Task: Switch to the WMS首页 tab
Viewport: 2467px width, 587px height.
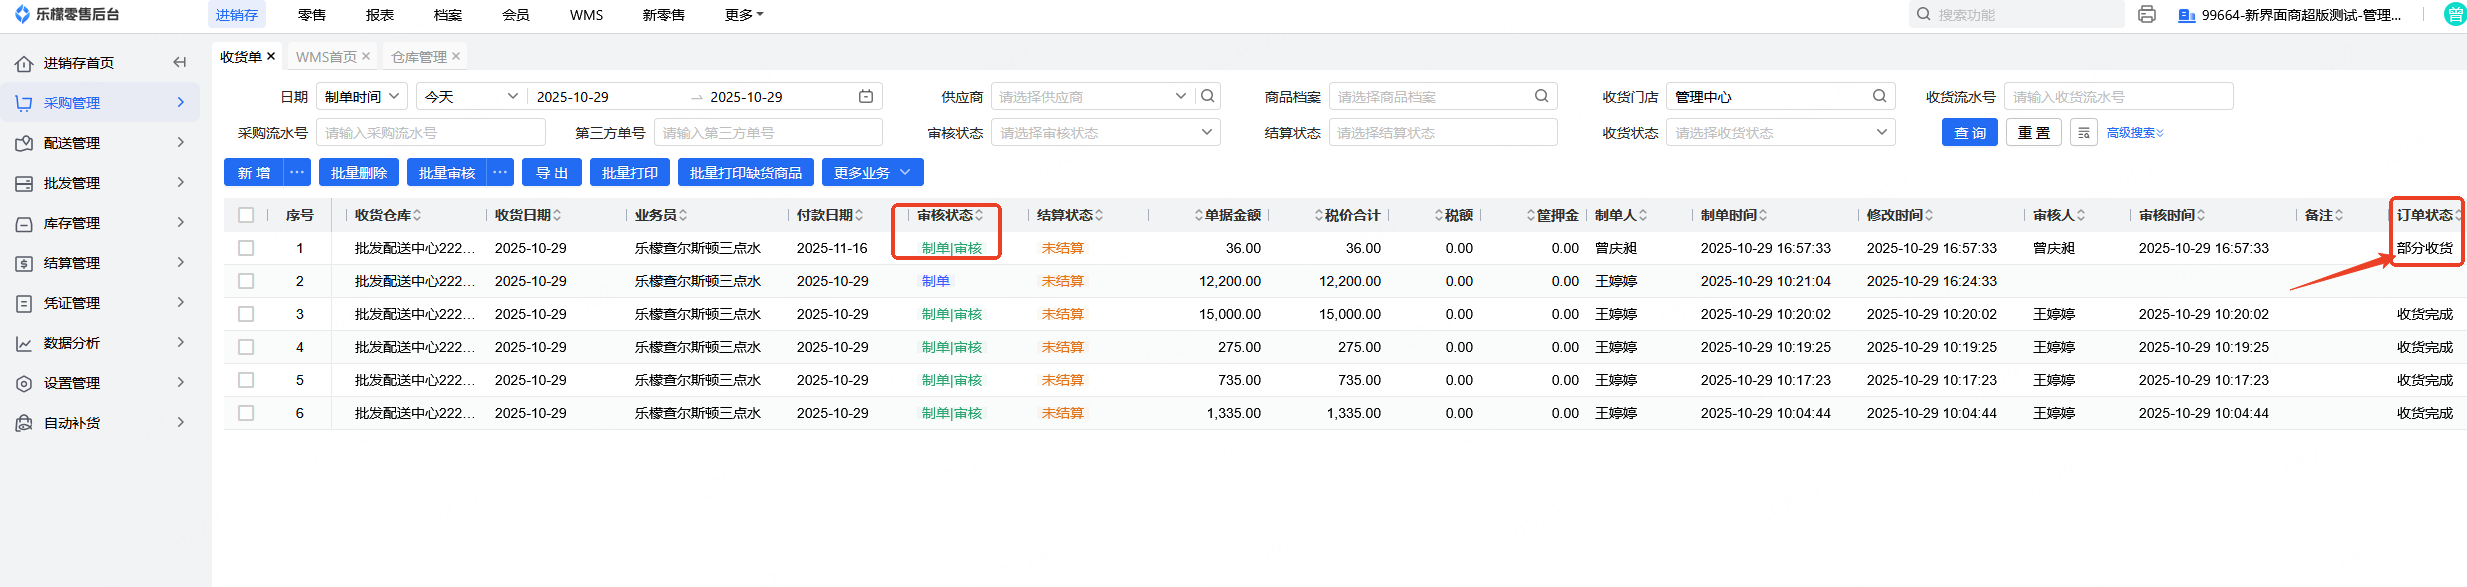Action: pos(326,57)
